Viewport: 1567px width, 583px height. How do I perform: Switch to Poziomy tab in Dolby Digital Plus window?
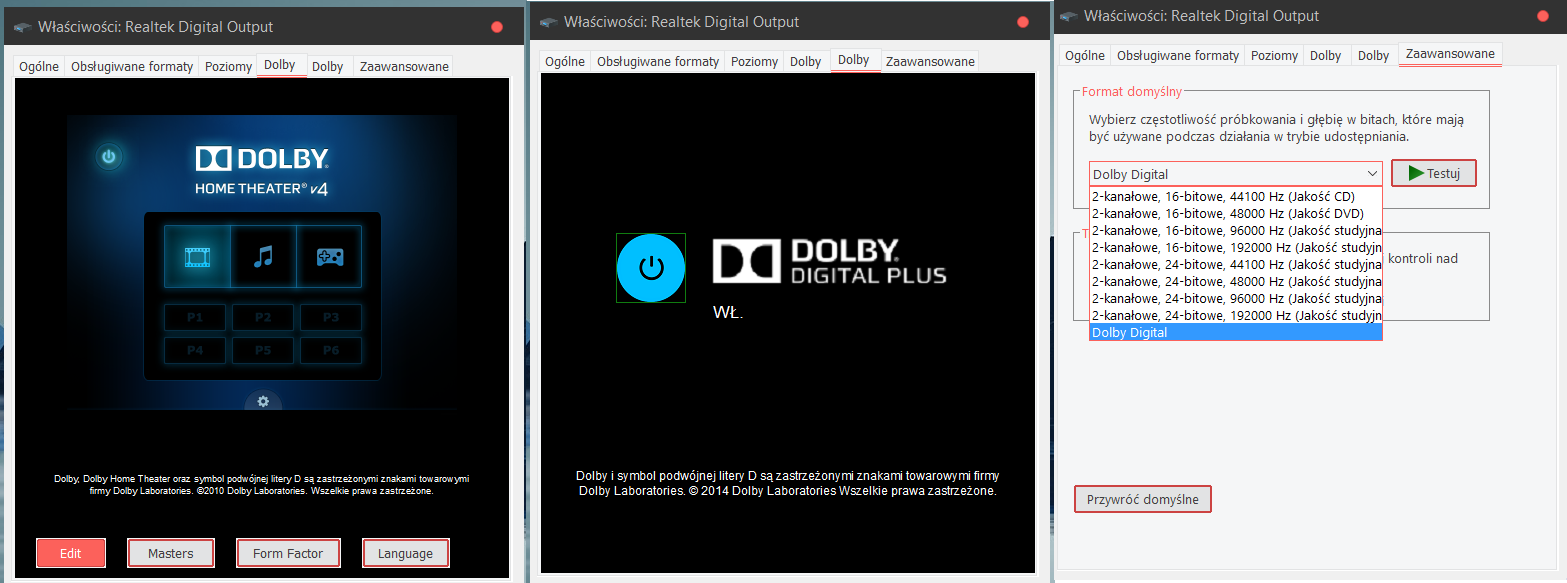point(754,61)
